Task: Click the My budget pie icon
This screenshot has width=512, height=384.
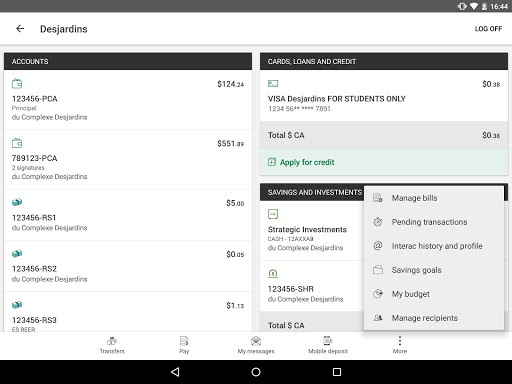Action: 378,294
